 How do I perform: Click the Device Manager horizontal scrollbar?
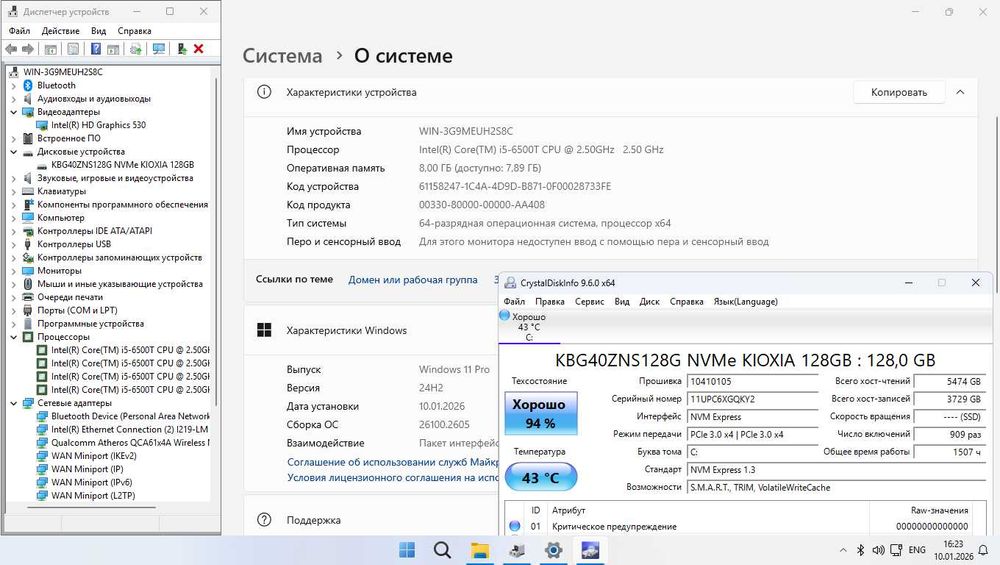point(92,508)
